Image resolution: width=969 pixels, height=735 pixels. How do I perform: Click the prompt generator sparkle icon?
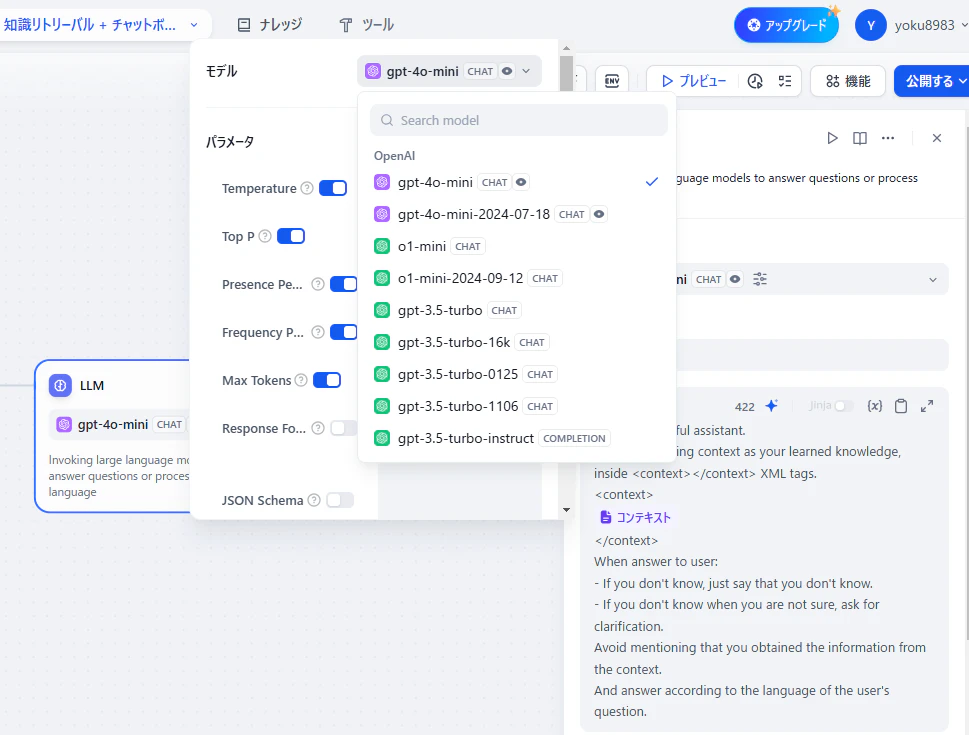(x=771, y=406)
